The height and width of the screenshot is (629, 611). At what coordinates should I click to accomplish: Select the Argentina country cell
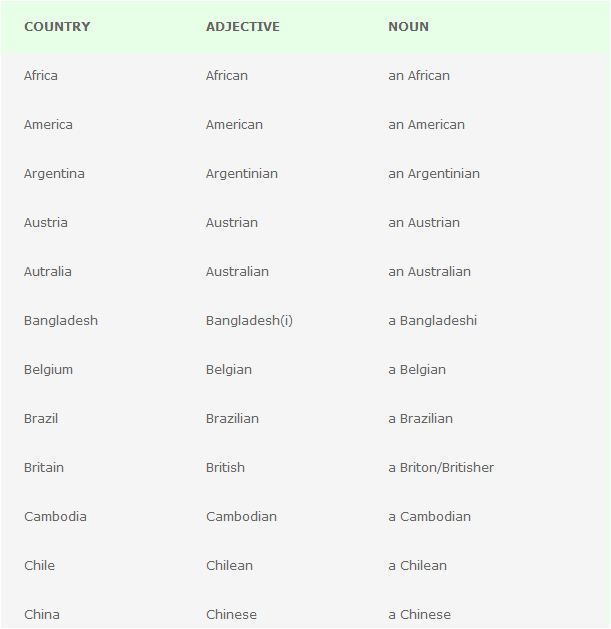click(54, 174)
